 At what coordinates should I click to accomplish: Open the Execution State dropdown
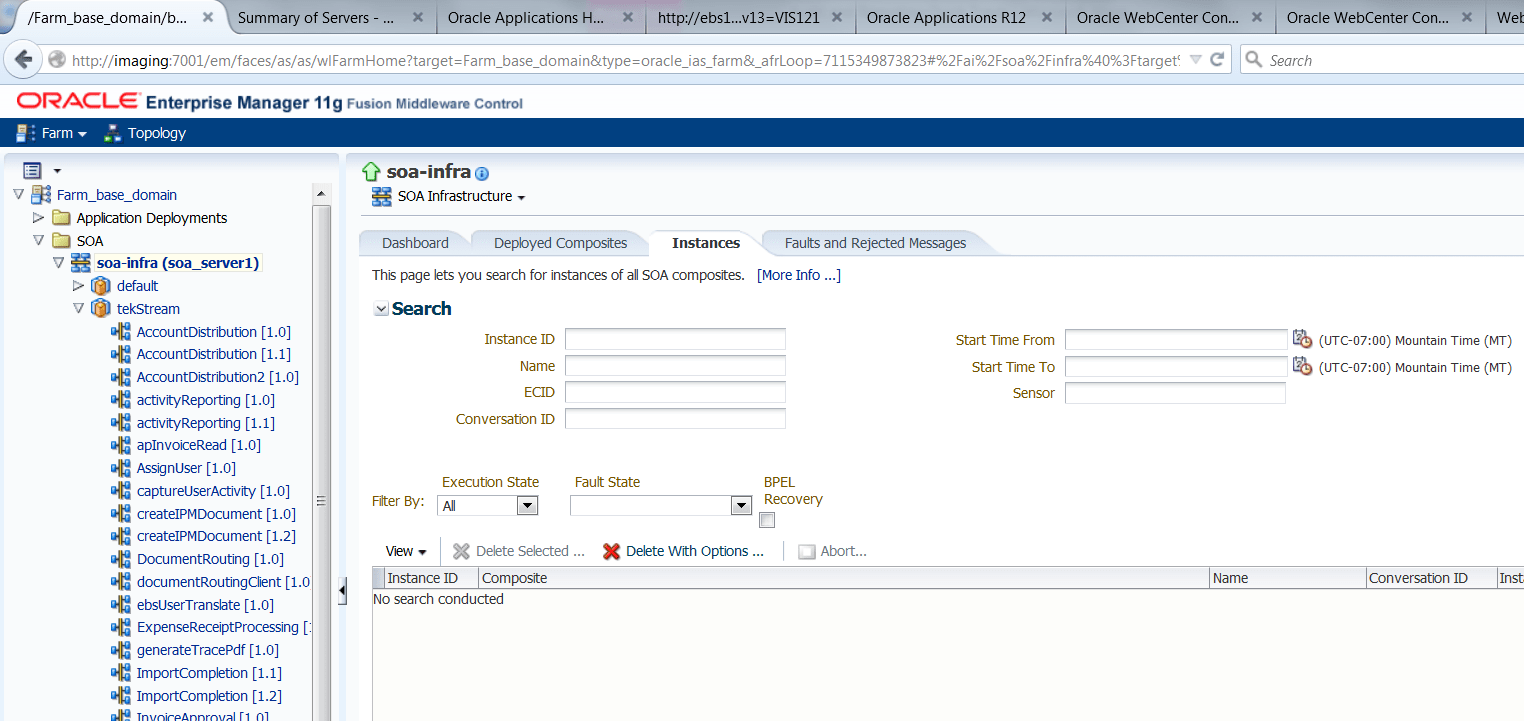(527, 506)
